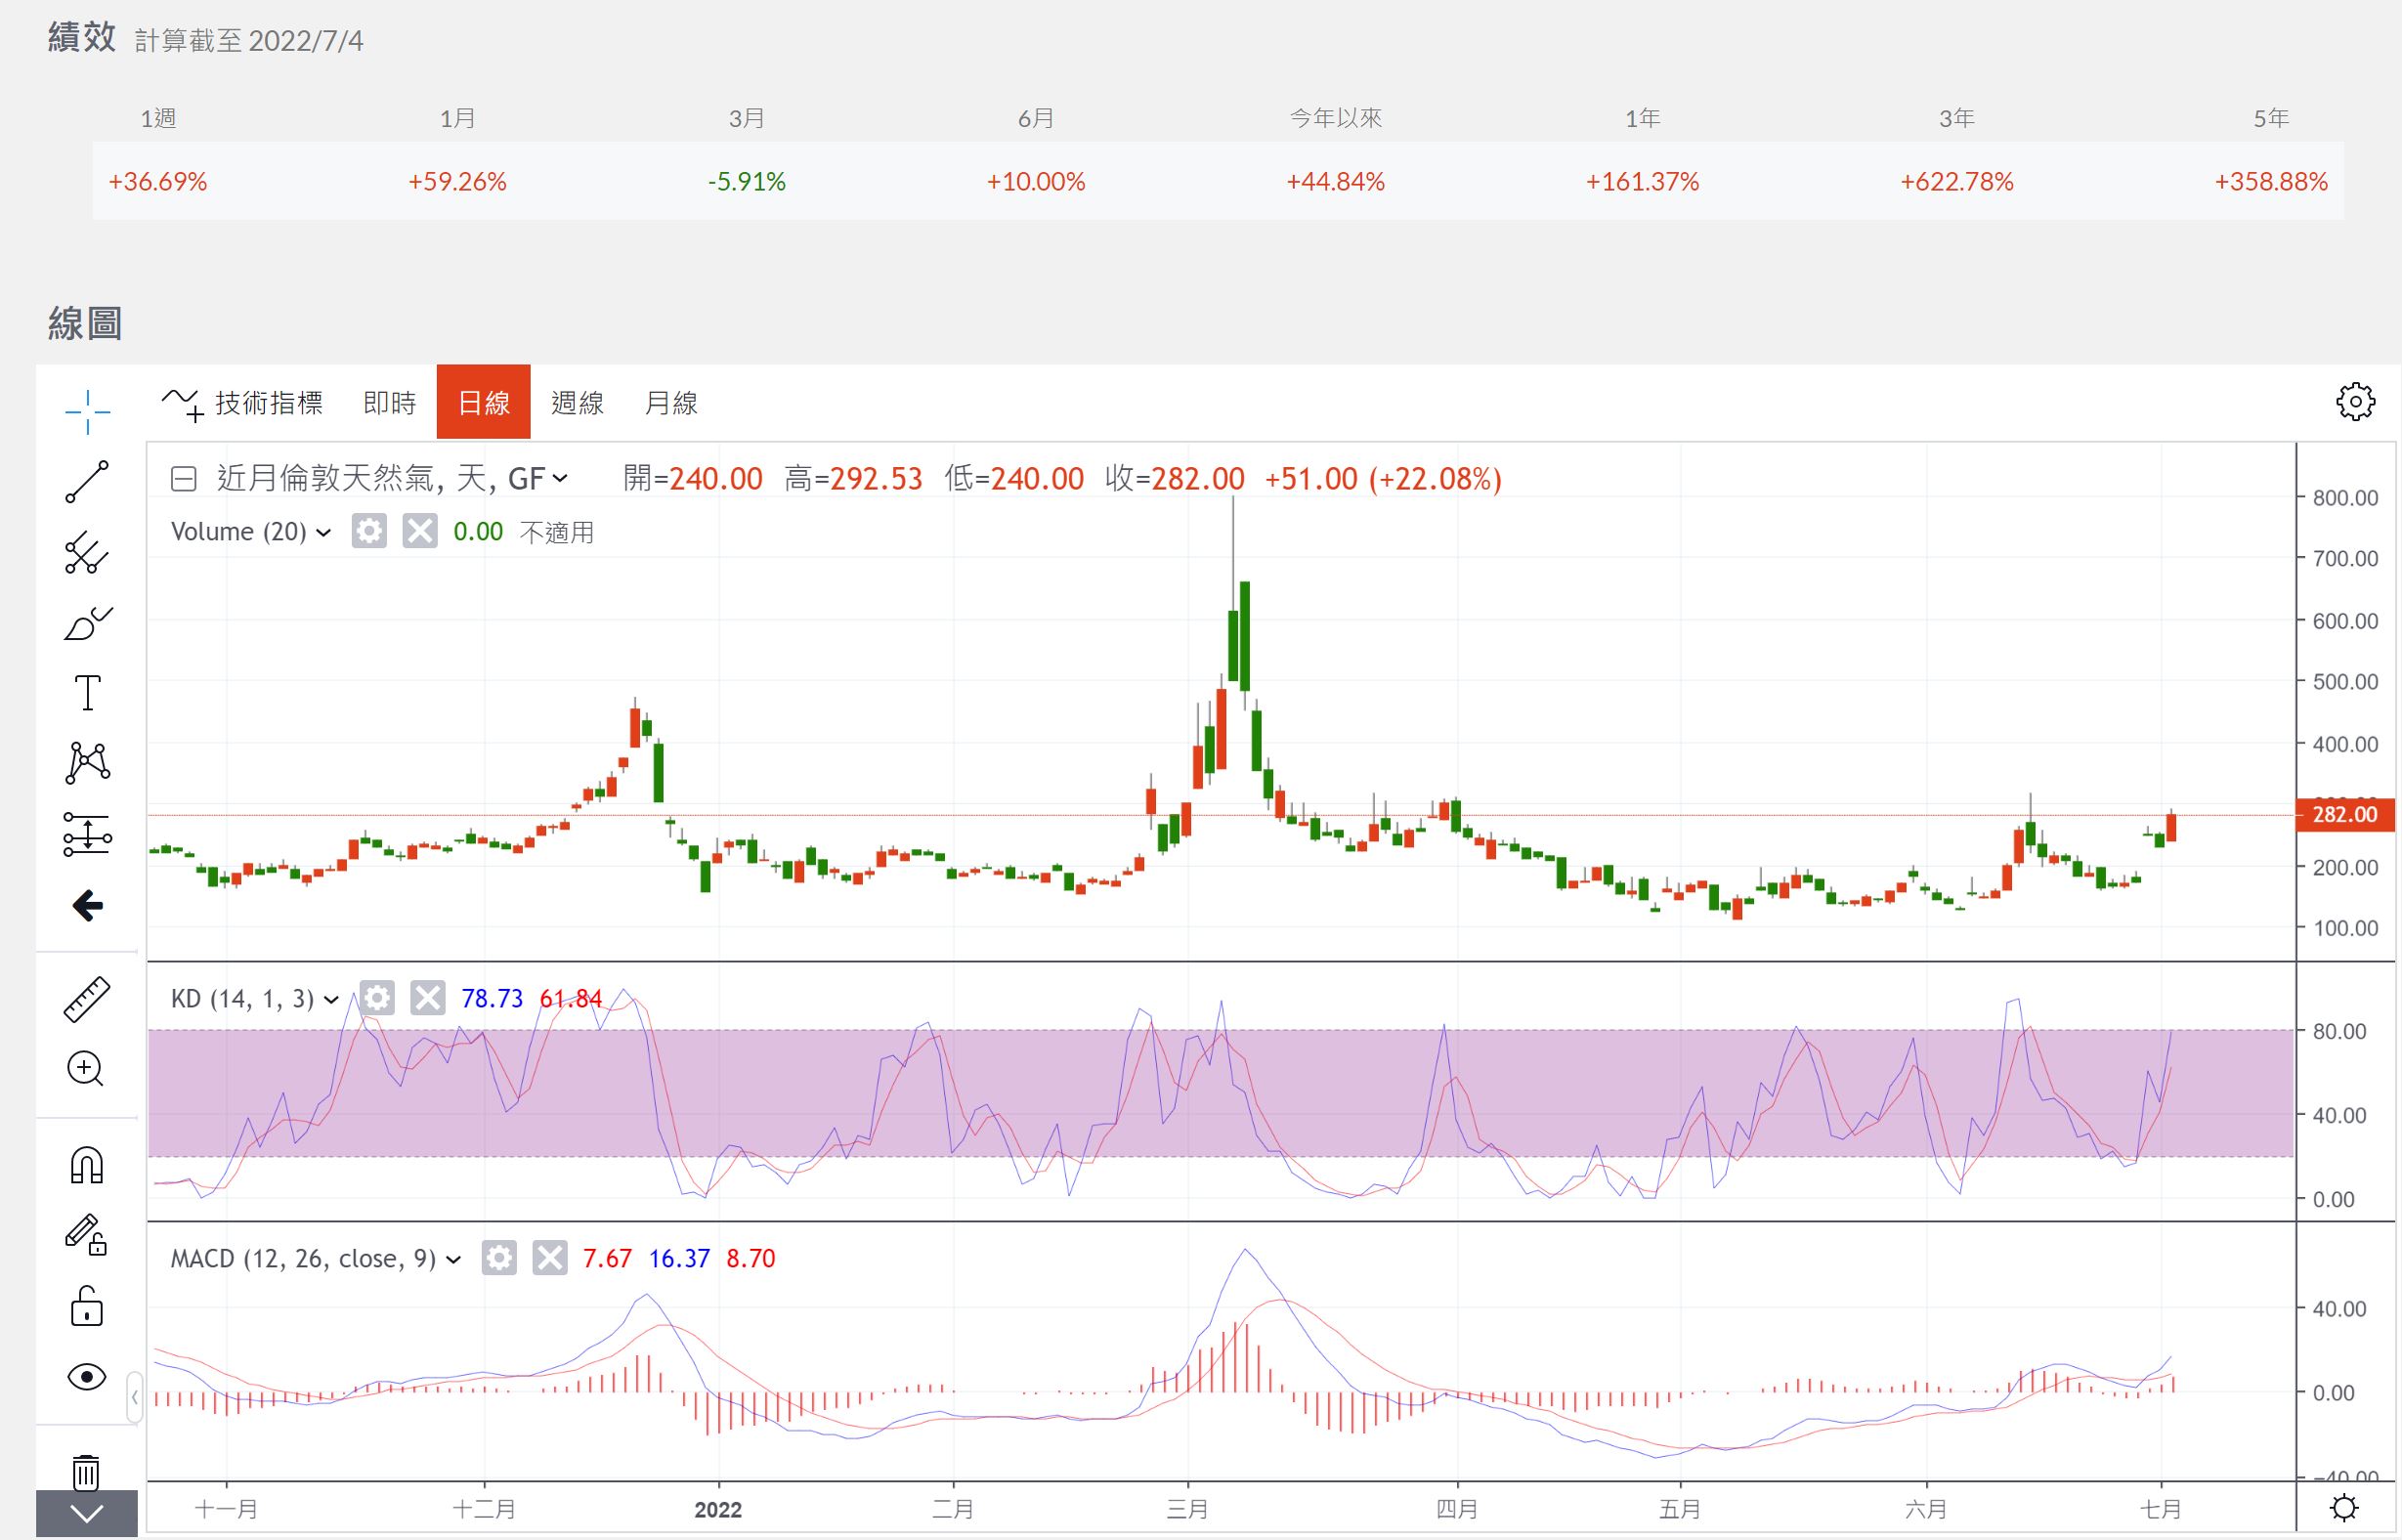The image size is (2402, 1540).
Task: Expand Volume (20) indicator dropdown
Action: (x=323, y=532)
